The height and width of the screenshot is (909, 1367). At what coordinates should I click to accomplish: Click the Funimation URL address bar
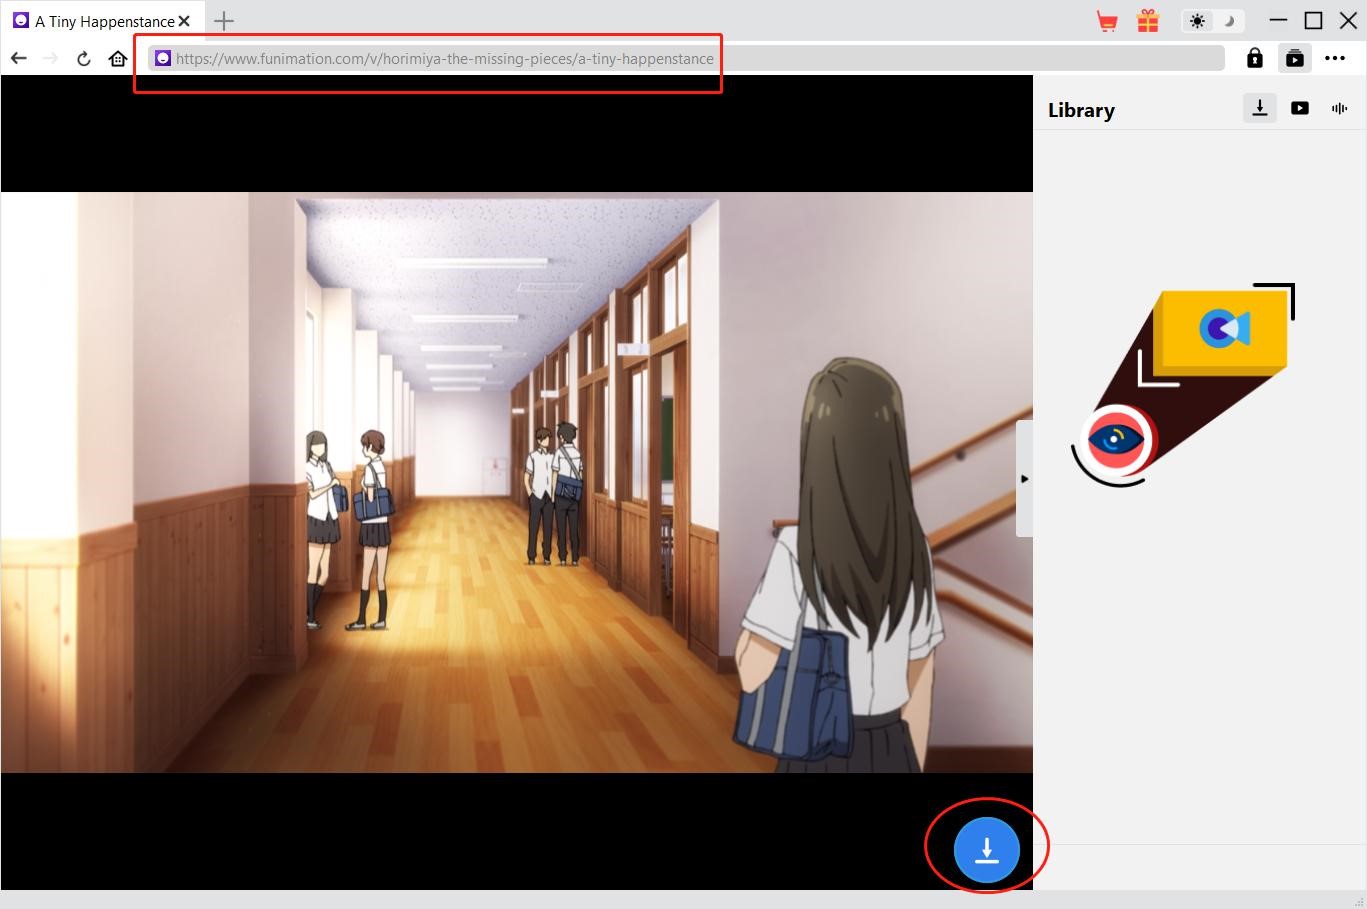(686, 58)
